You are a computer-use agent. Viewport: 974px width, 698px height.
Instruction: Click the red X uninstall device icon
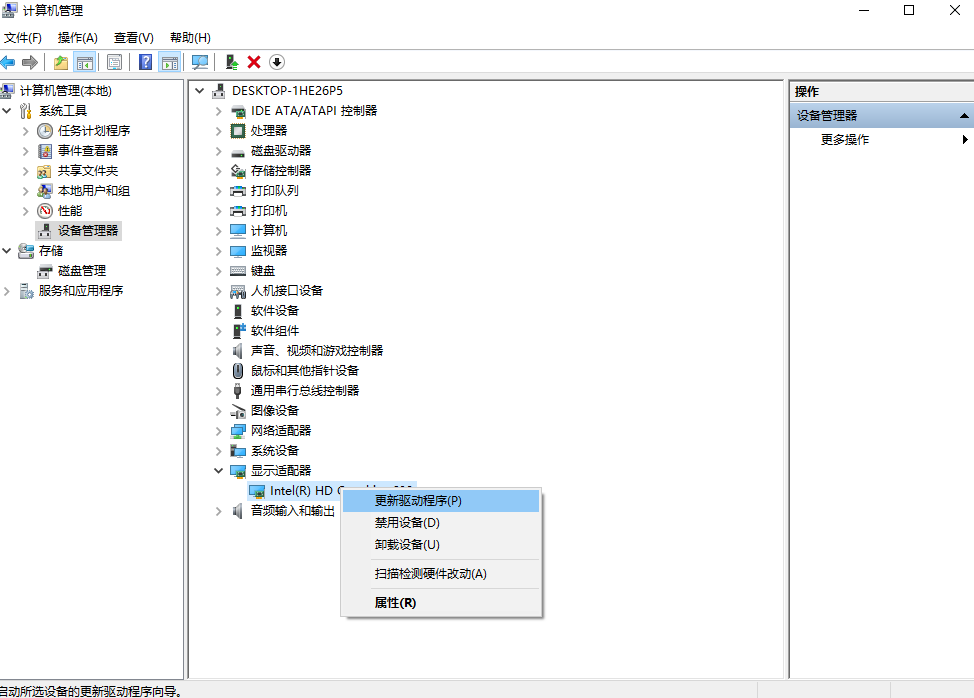point(254,62)
